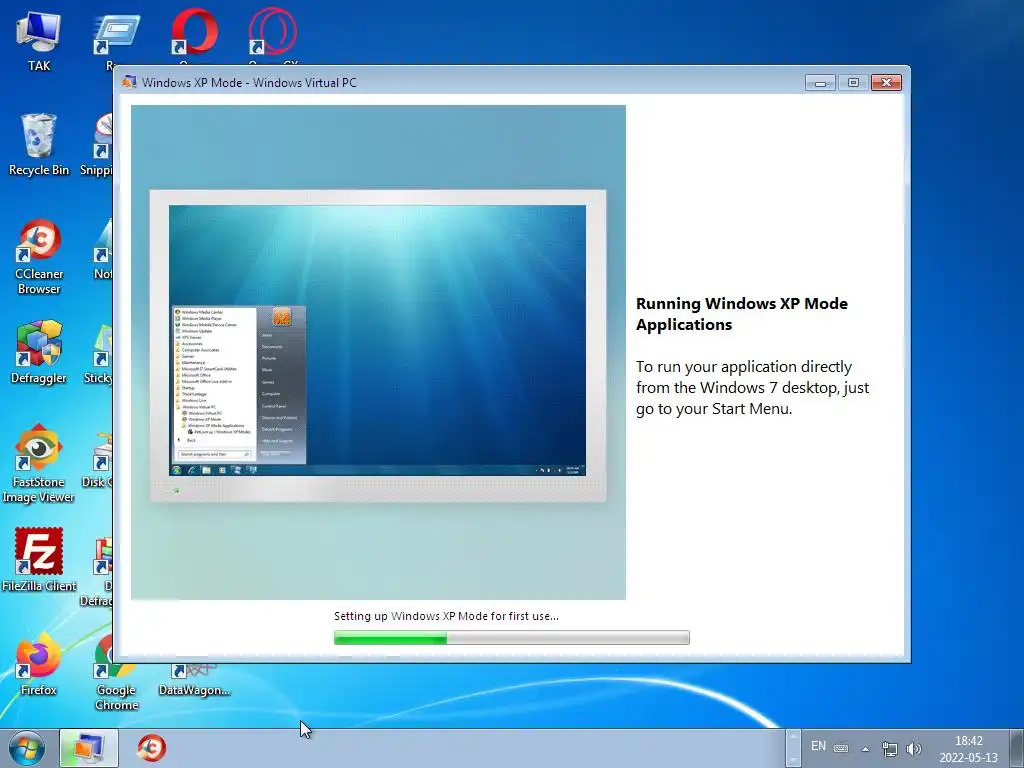Minimize the Windows XP Mode window
The image size is (1024, 768).
point(820,82)
